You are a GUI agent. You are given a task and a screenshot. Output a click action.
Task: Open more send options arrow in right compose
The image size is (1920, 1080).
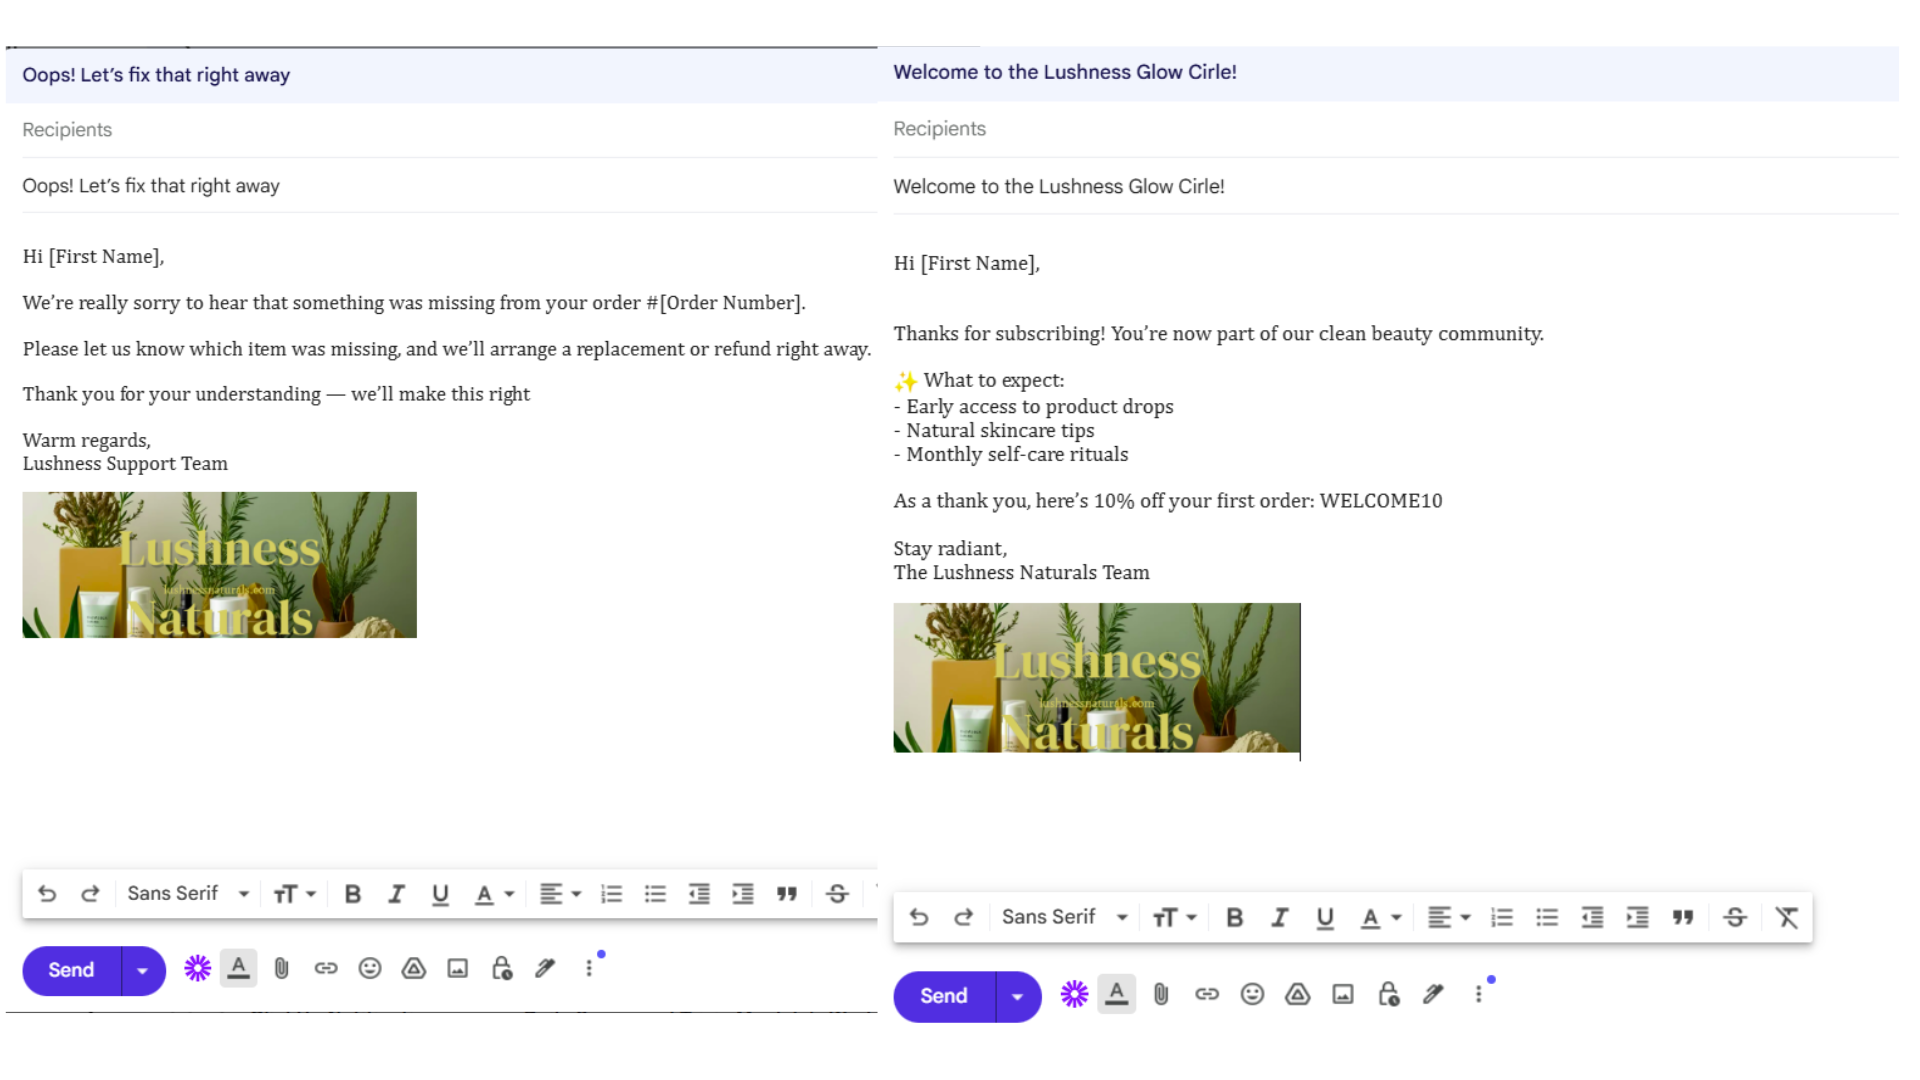(1017, 996)
